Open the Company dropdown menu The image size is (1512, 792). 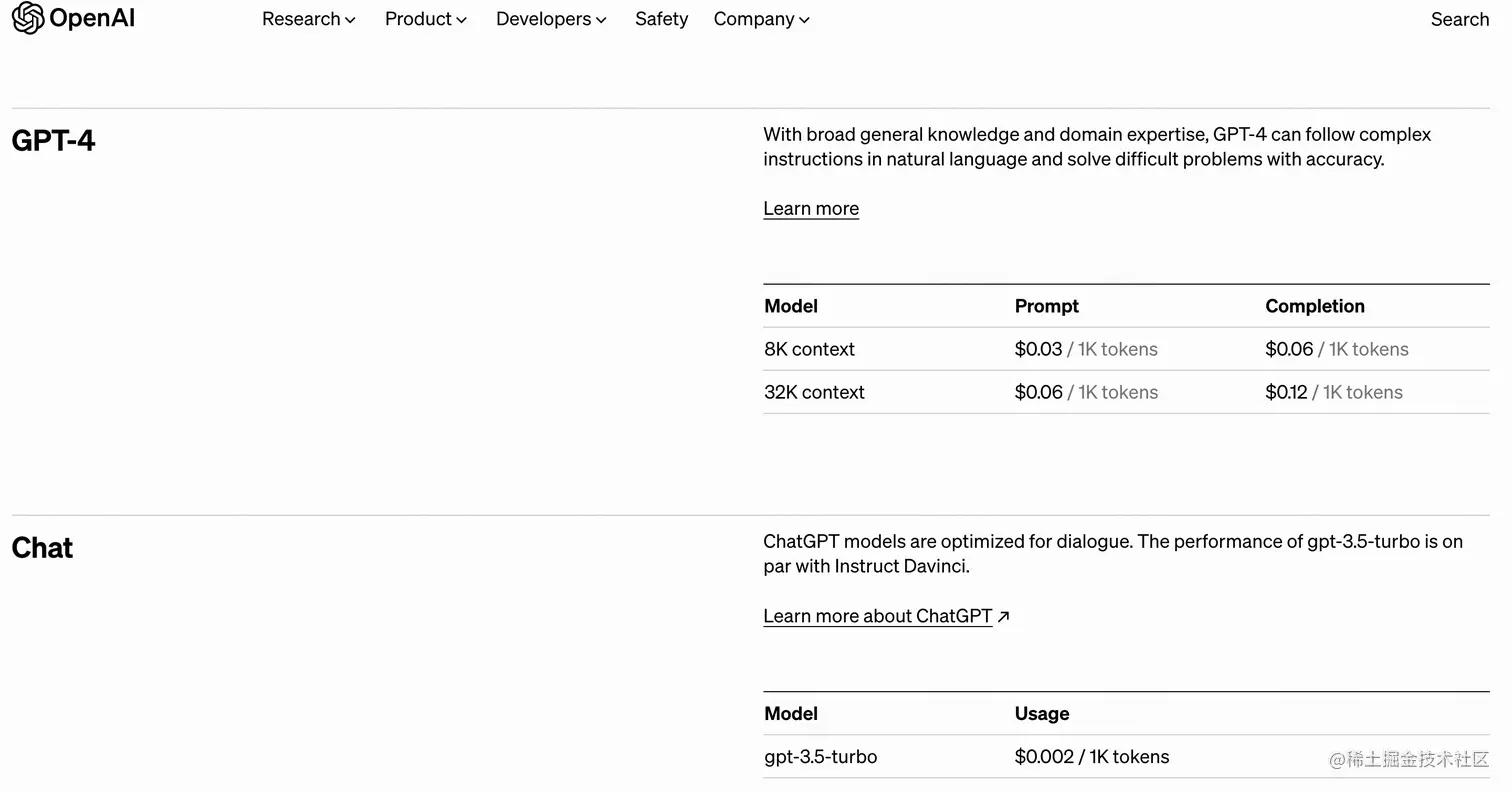tap(761, 19)
